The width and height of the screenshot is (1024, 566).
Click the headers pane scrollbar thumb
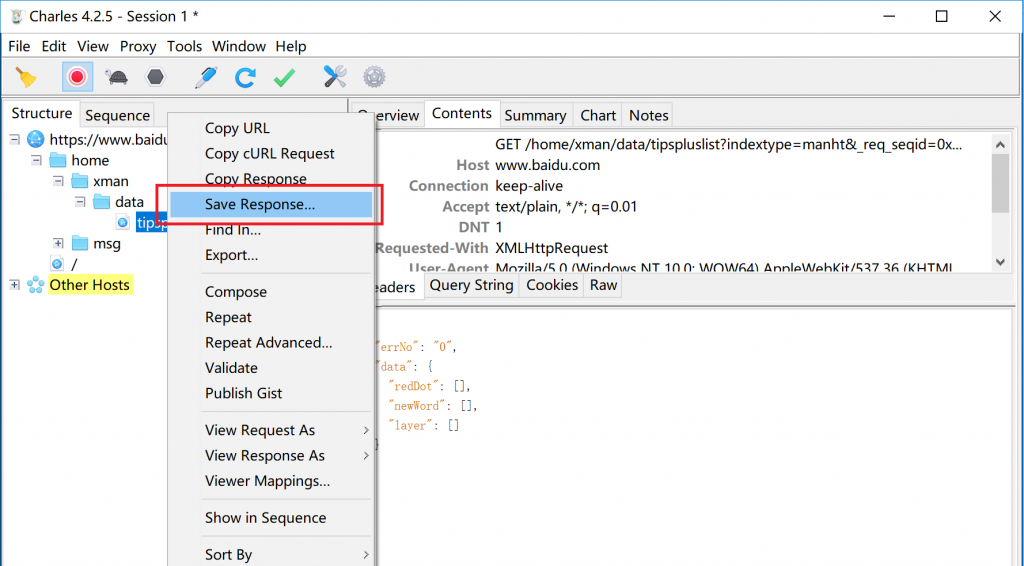(1000, 183)
